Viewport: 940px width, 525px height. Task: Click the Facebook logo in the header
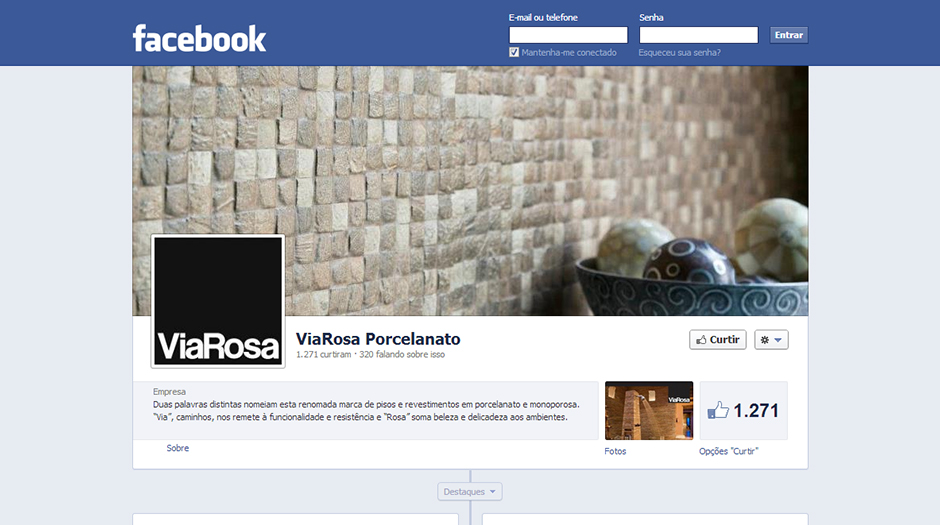click(x=199, y=38)
